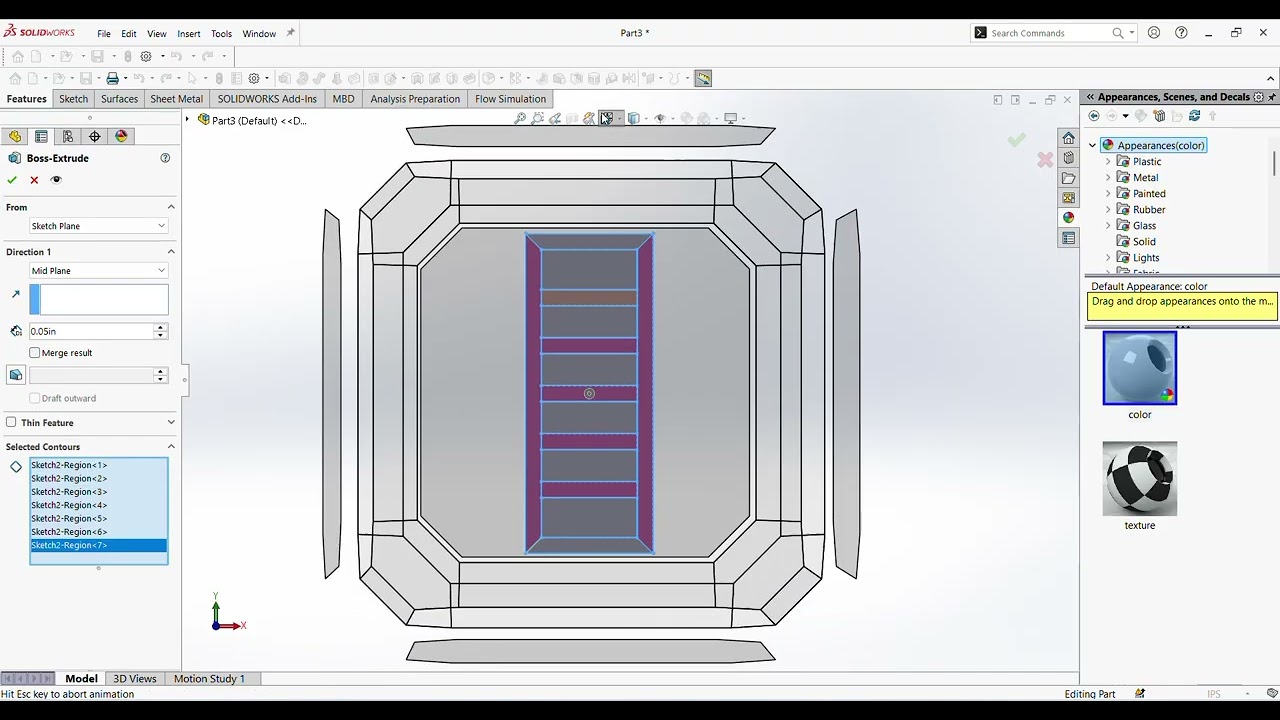Collapse the Appearances task pane chevrons
This screenshot has width=1280, height=720.
(x=1090, y=97)
